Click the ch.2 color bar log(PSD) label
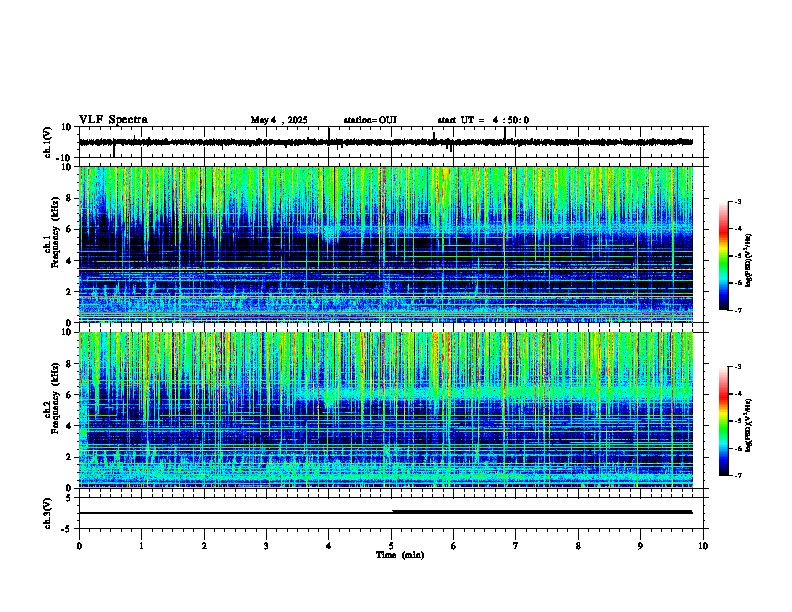This screenshot has width=792, height=612. [x=749, y=425]
